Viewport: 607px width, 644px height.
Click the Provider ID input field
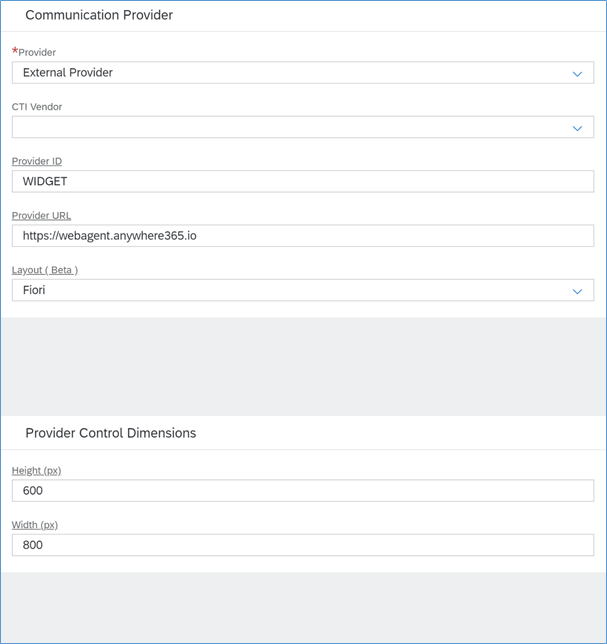coord(303,182)
